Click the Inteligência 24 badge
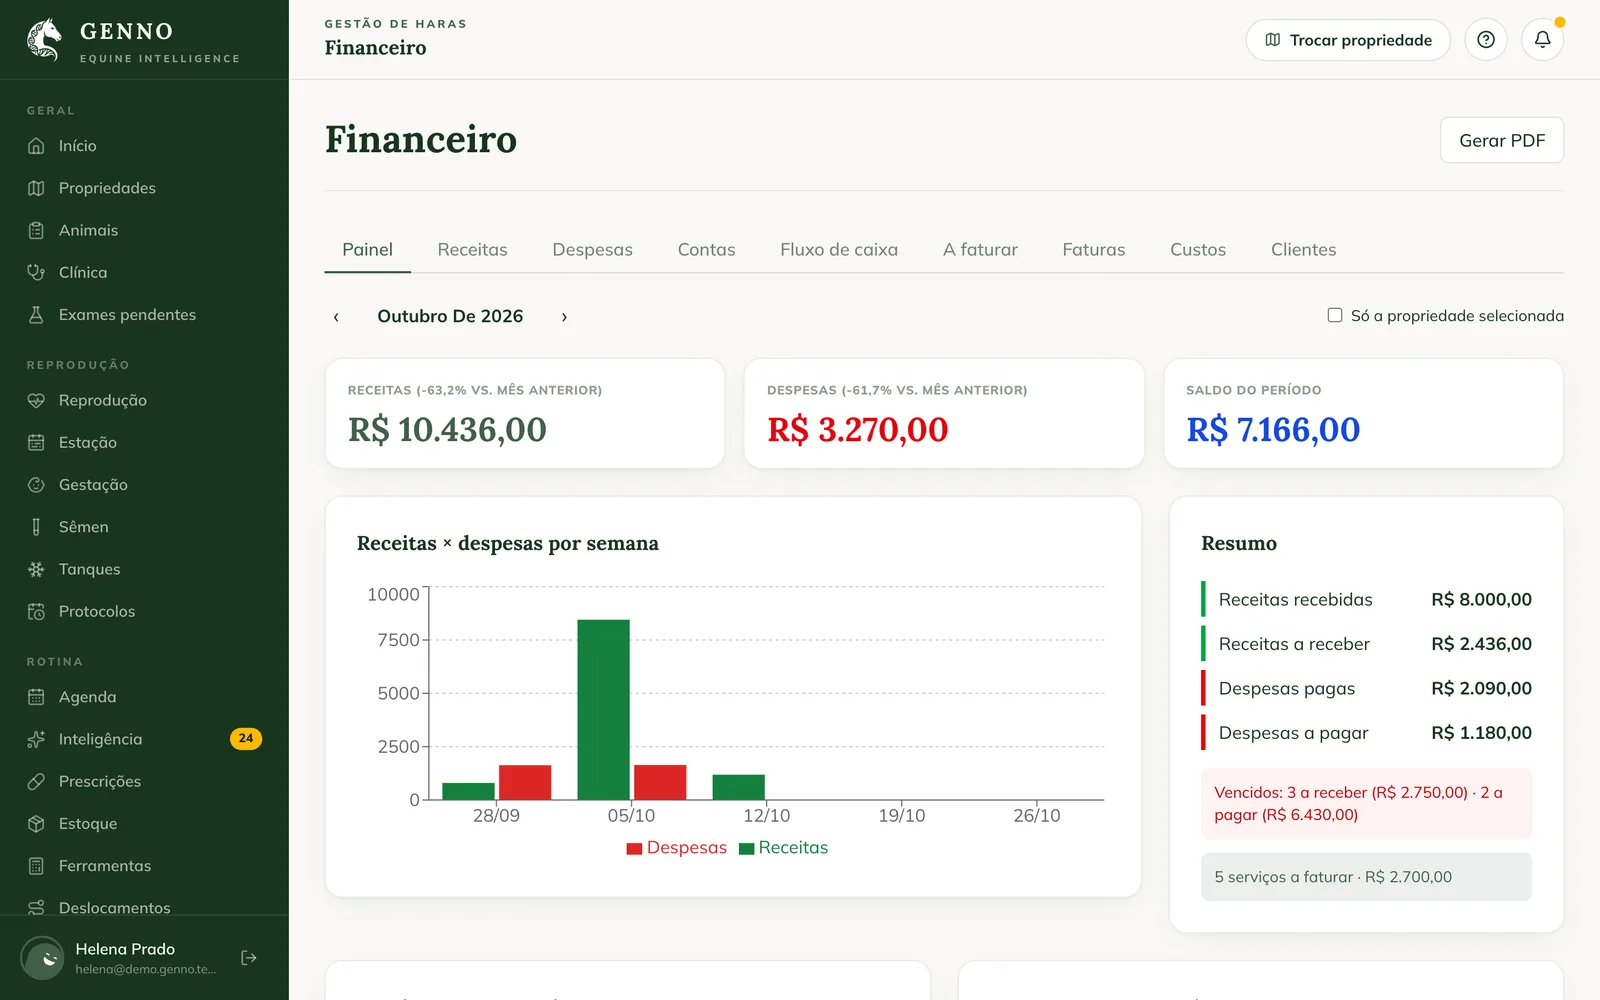 point(246,739)
